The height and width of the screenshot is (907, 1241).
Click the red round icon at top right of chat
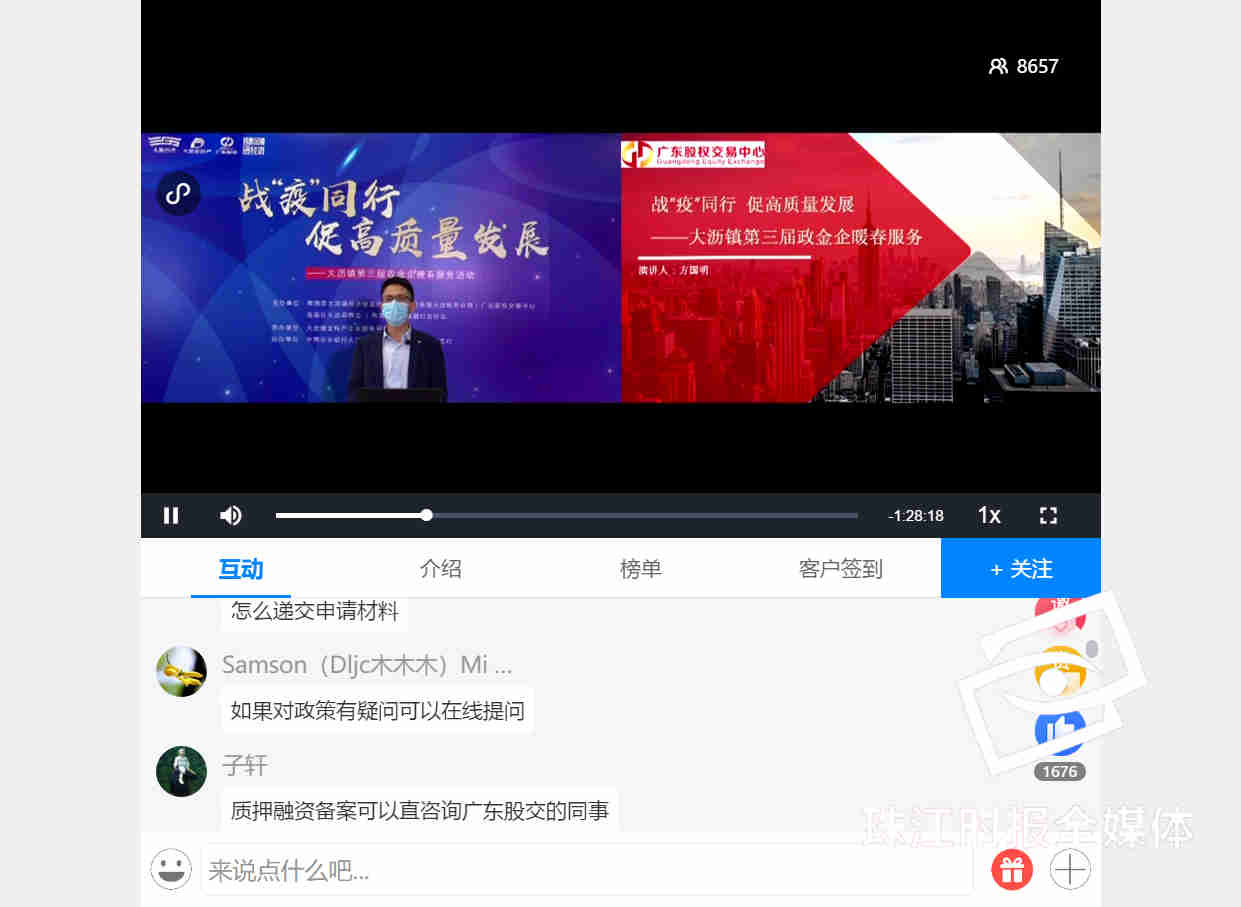pyautogui.click(x=1060, y=612)
